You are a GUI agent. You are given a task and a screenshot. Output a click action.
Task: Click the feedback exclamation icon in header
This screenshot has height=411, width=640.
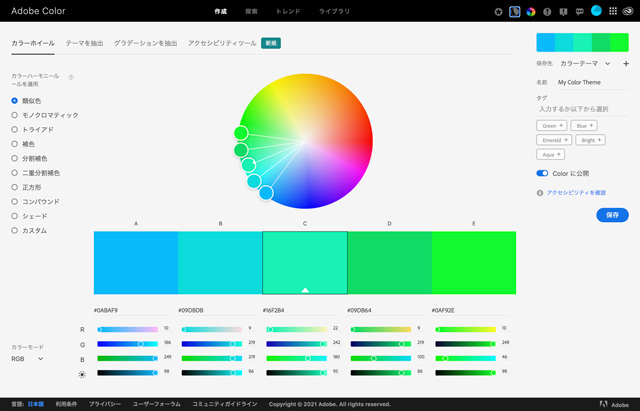point(563,12)
